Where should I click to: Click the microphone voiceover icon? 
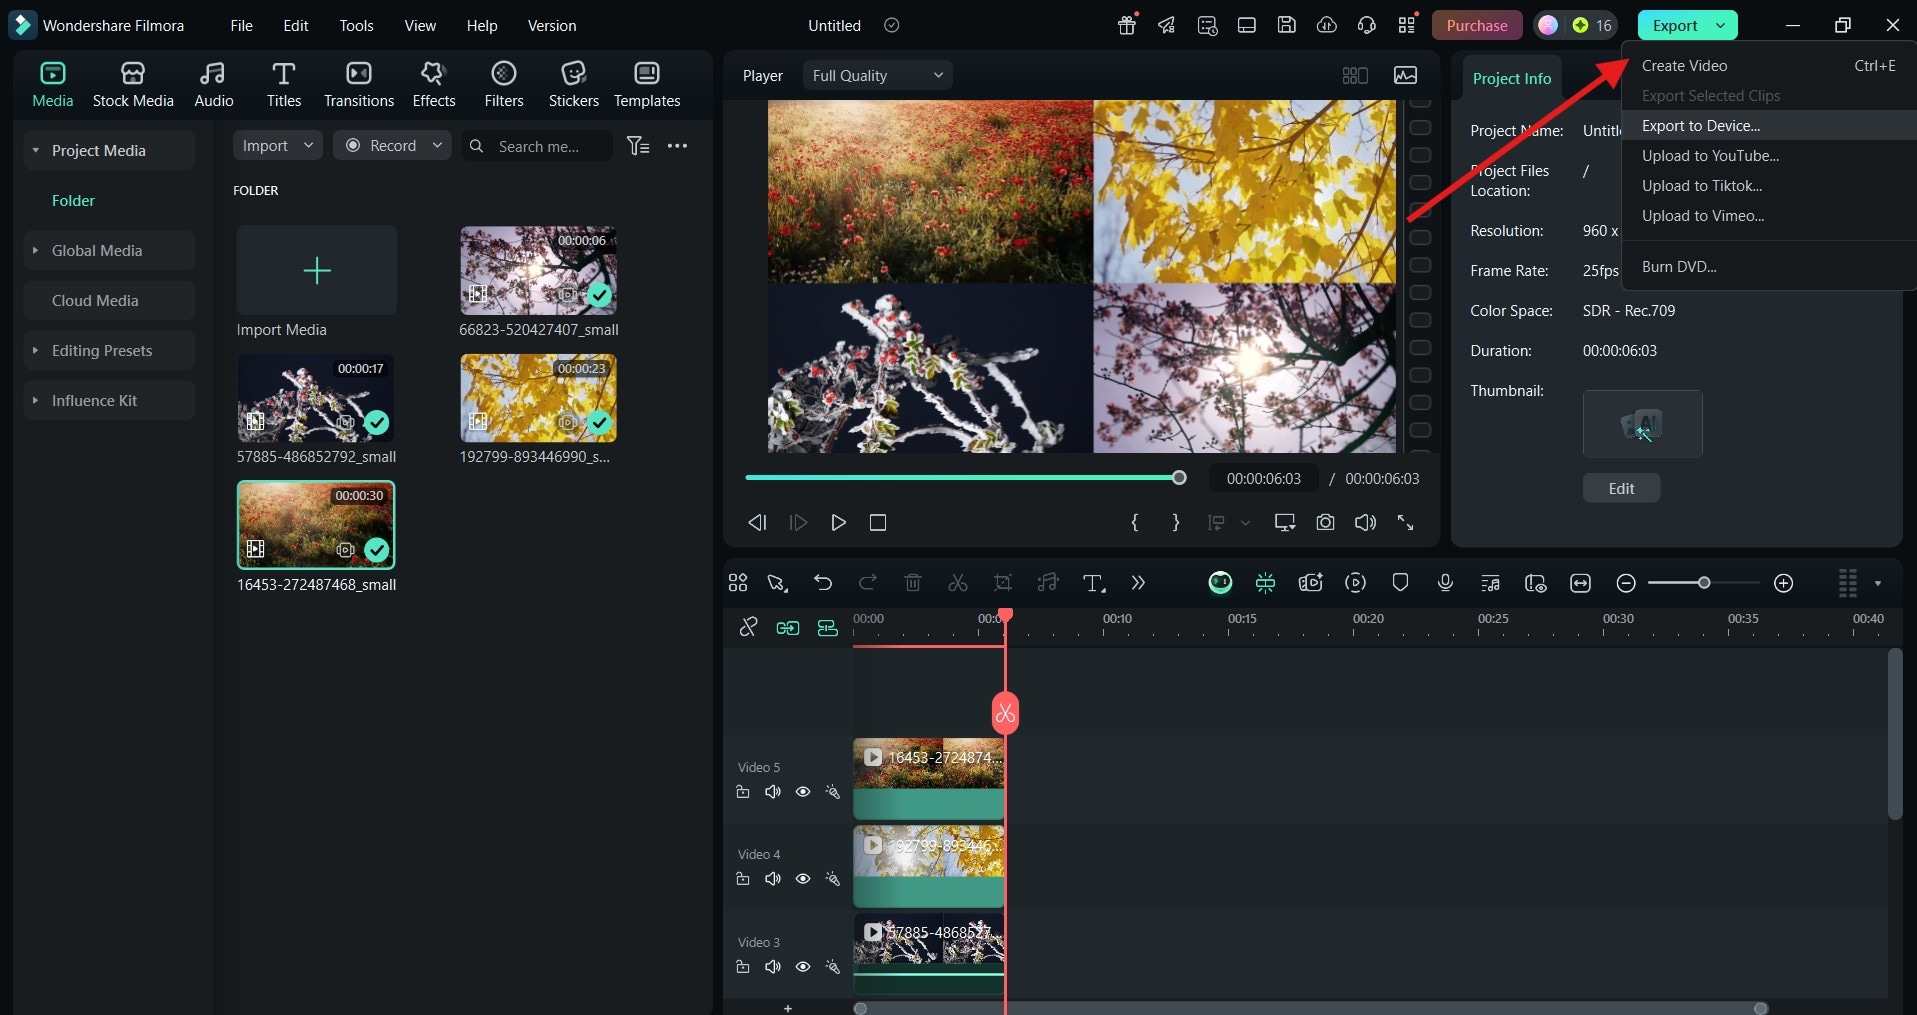(x=1445, y=583)
